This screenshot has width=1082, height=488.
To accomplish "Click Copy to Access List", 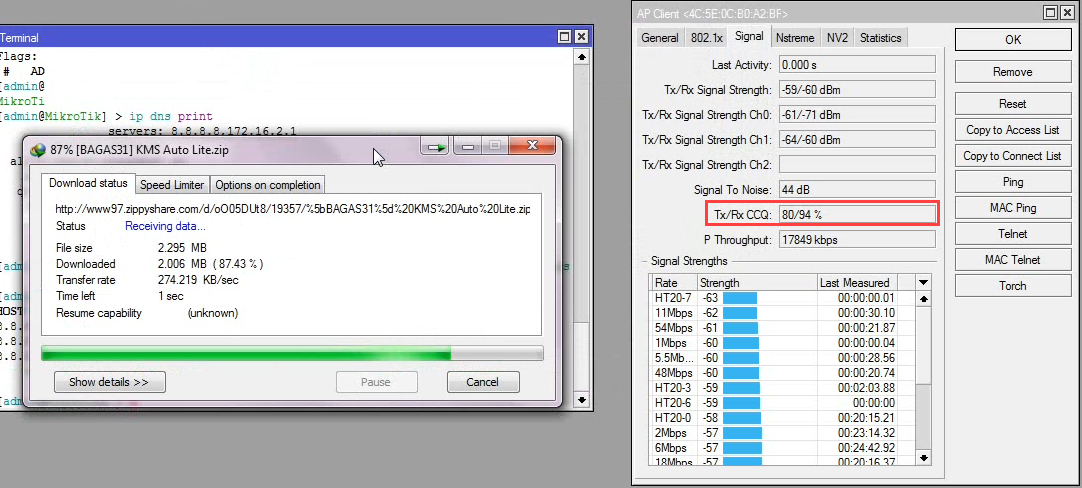I will 1012,130.
